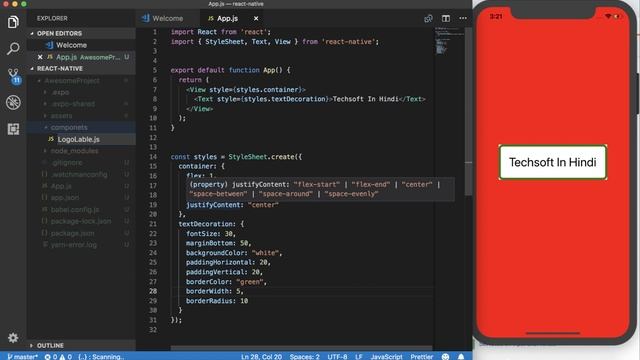Open the Explorer view in activity bar
The height and width of the screenshot is (360, 640).
pyautogui.click(x=13, y=22)
